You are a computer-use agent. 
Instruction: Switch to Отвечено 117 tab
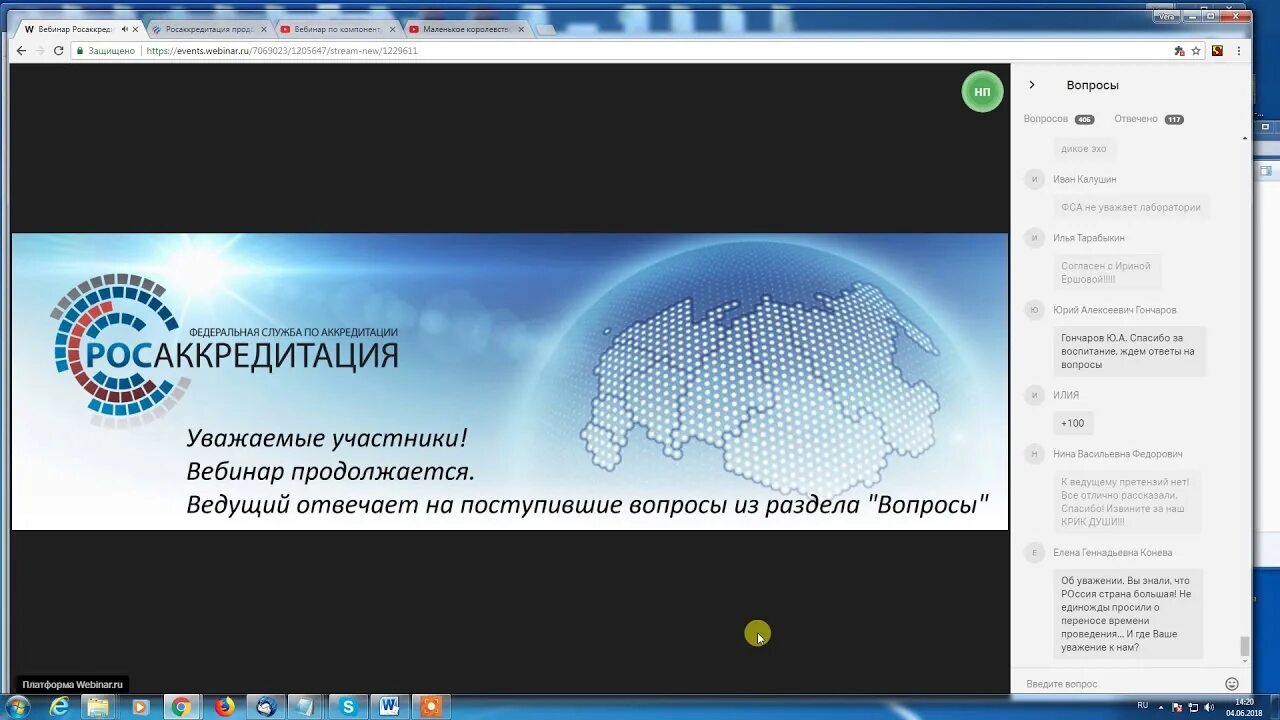click(1149, 119)
